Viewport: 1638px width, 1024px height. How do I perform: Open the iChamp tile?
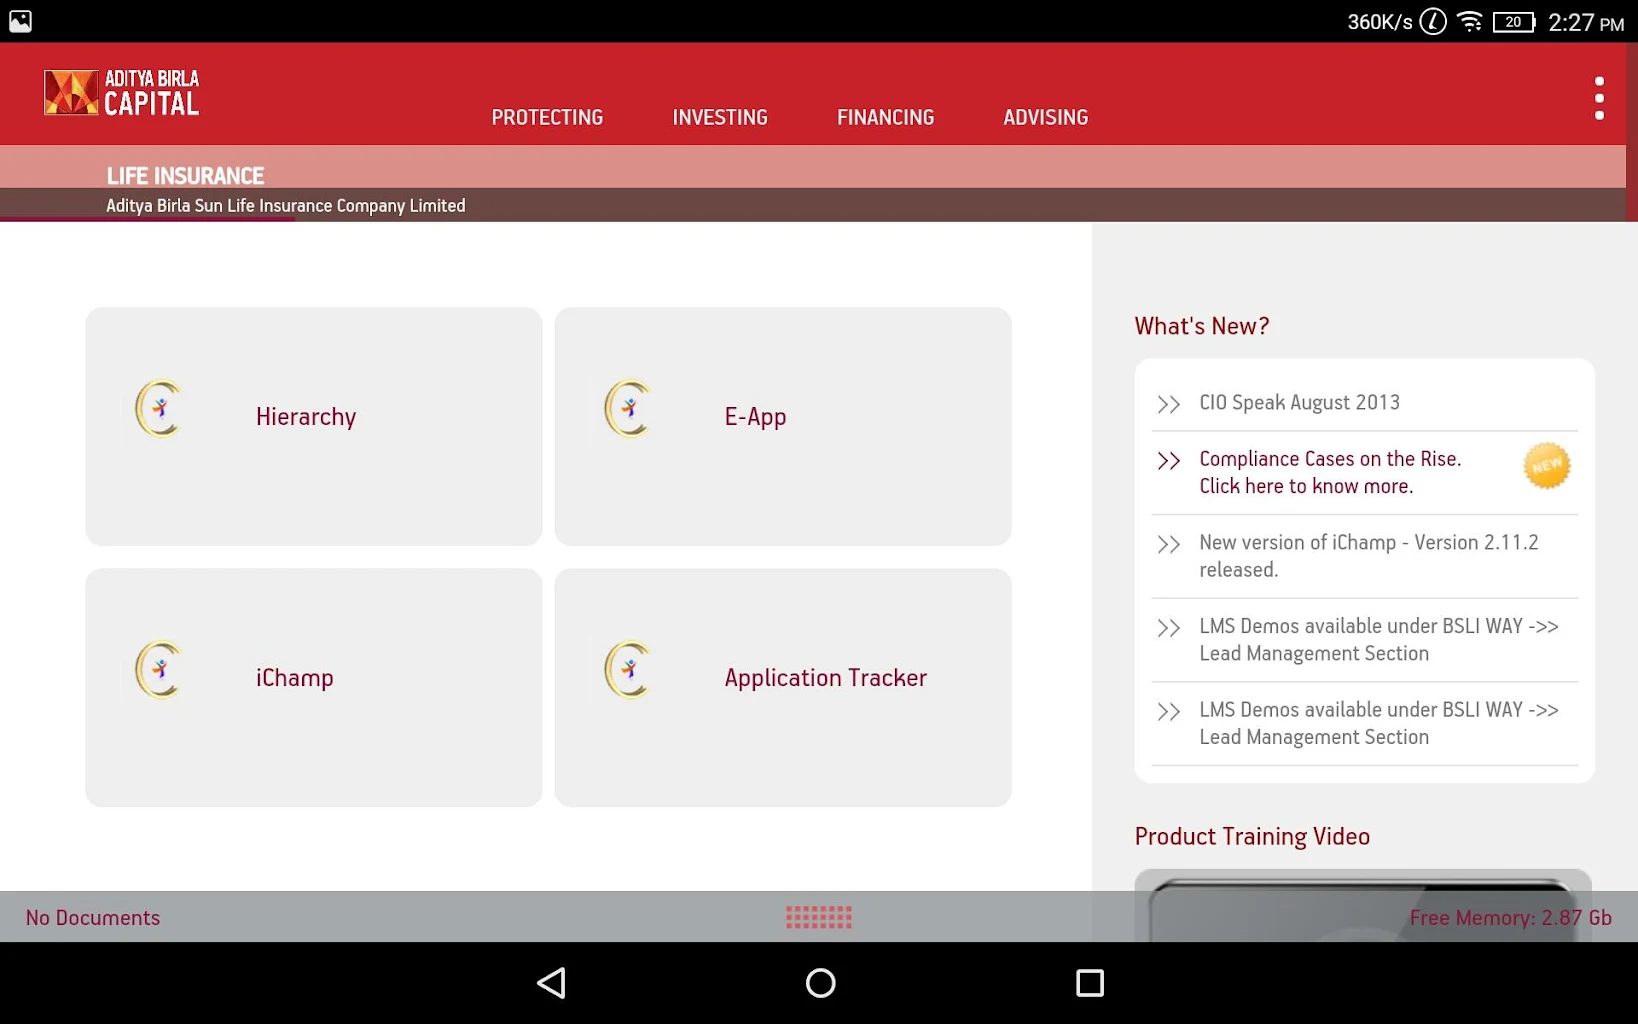(x=314, y=688)
